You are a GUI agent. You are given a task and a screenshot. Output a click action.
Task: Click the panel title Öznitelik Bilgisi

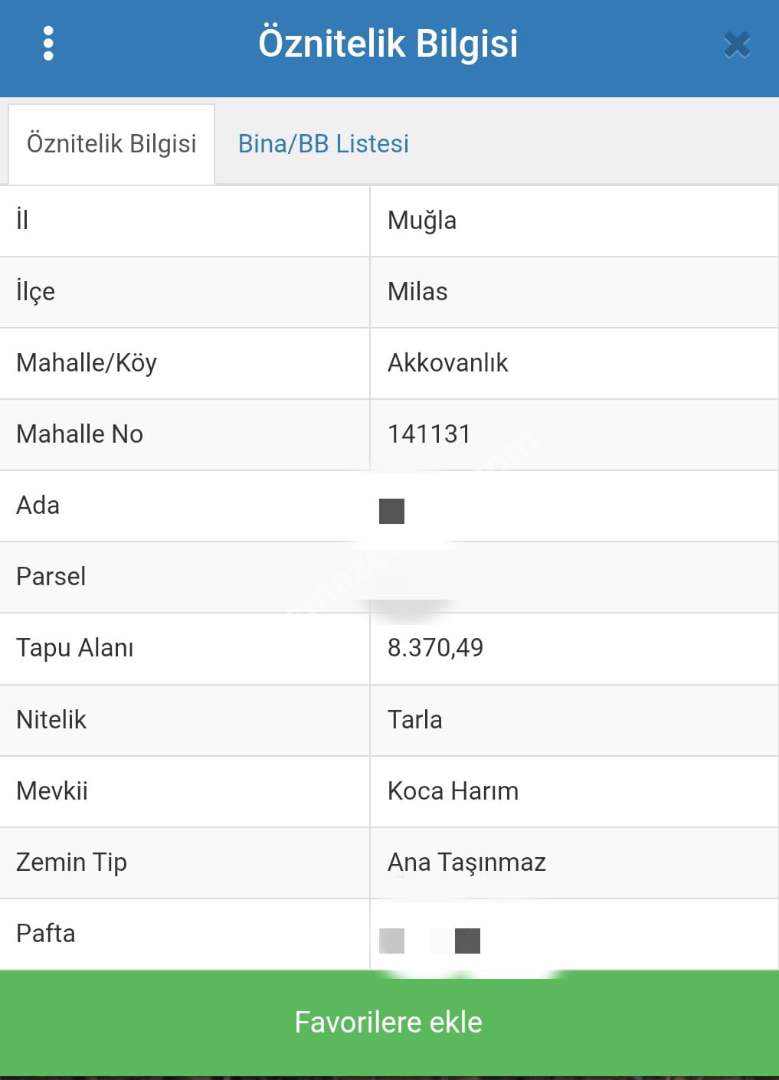point(388,44)
